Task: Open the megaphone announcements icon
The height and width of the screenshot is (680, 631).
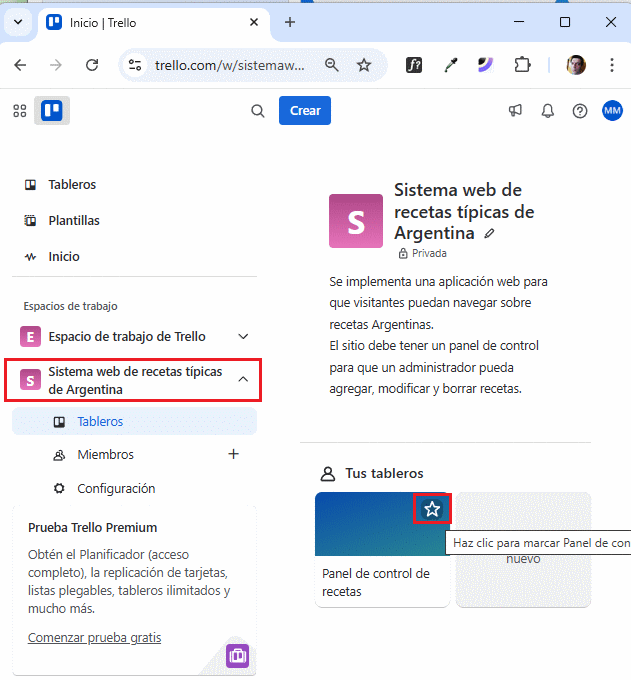Action: (515, 111)
